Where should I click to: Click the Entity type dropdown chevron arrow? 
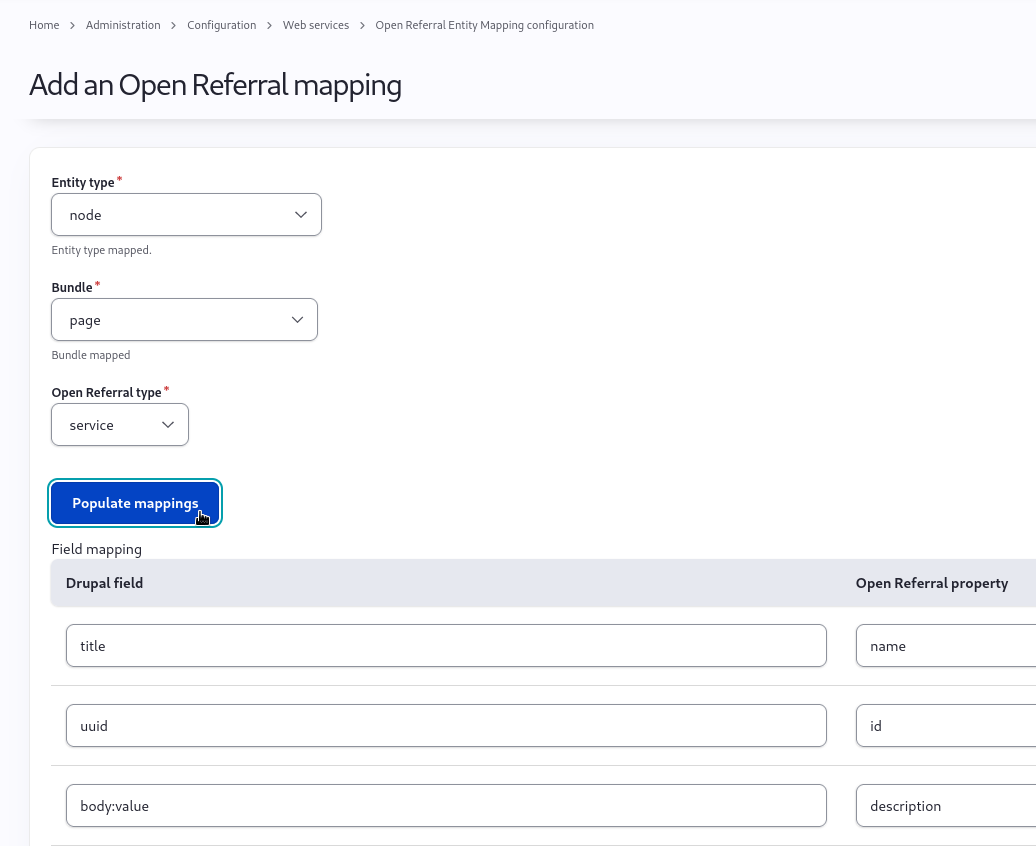pos(300,214)
